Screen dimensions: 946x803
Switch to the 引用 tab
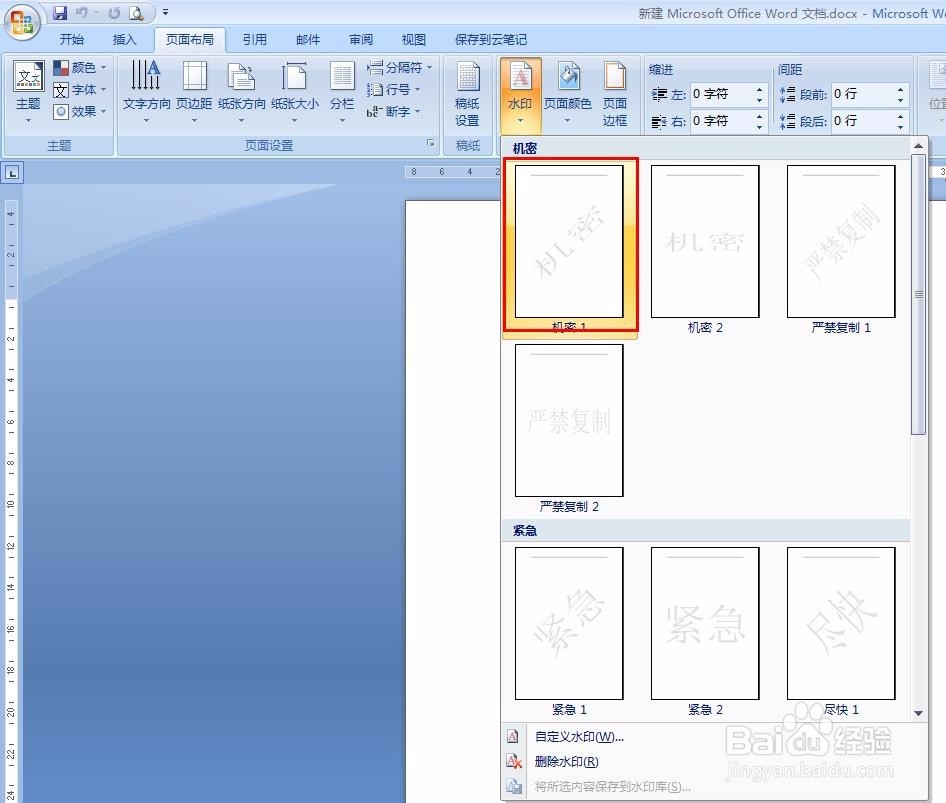(x=255, y=40)
